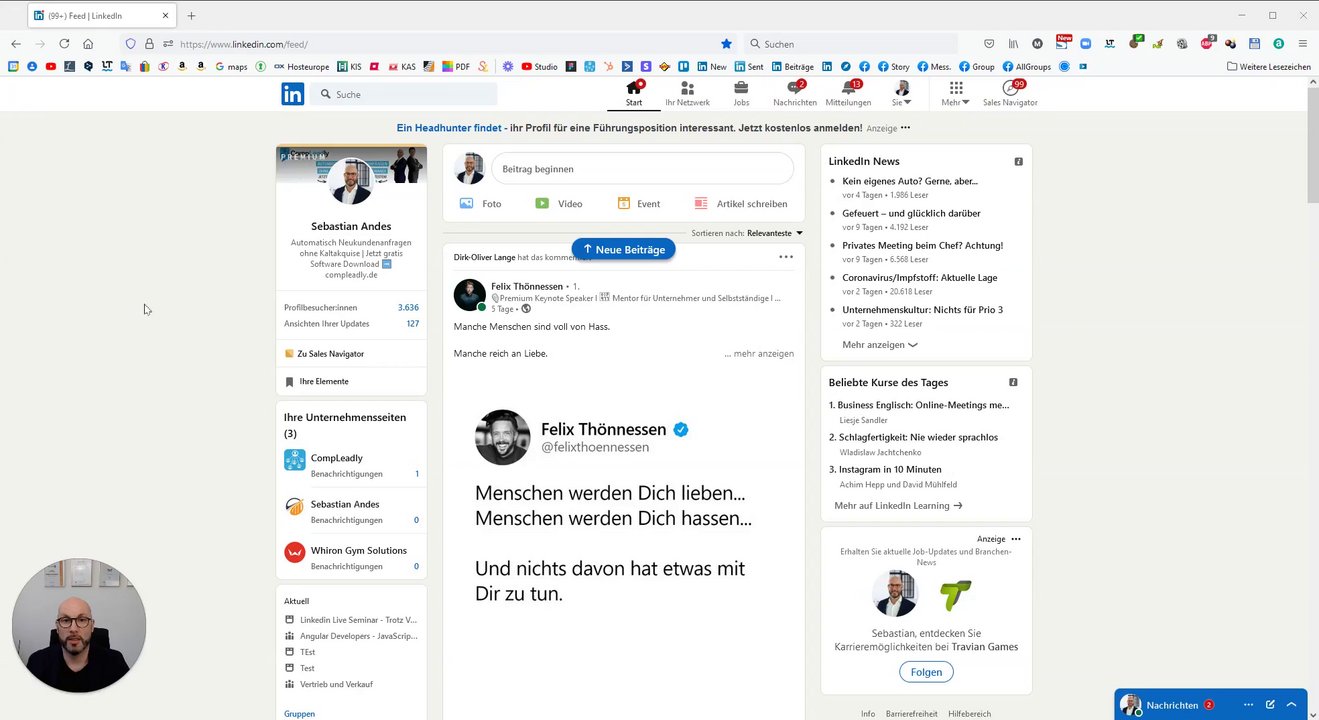Open the YouTube Studio bookmark

[x=539, y=67]
